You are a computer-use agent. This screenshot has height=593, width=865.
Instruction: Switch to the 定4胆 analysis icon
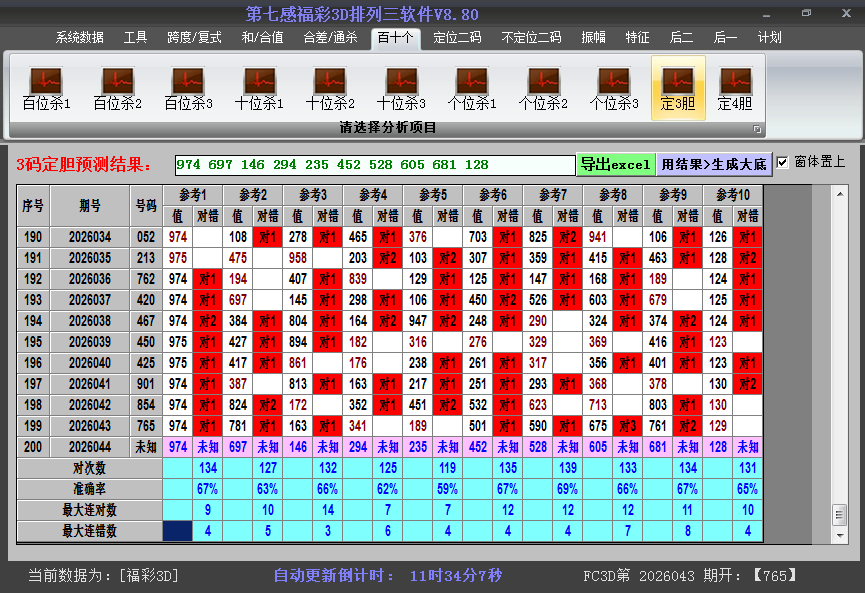[x=735, y=88]
